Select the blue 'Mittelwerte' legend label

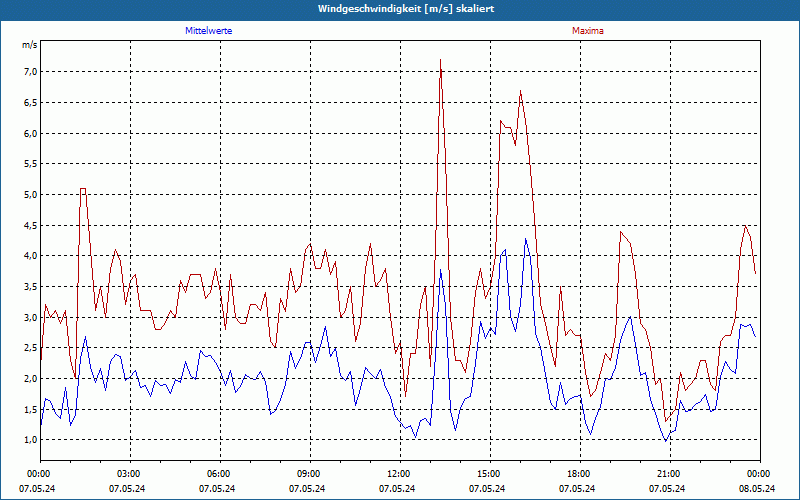(209, 31)
